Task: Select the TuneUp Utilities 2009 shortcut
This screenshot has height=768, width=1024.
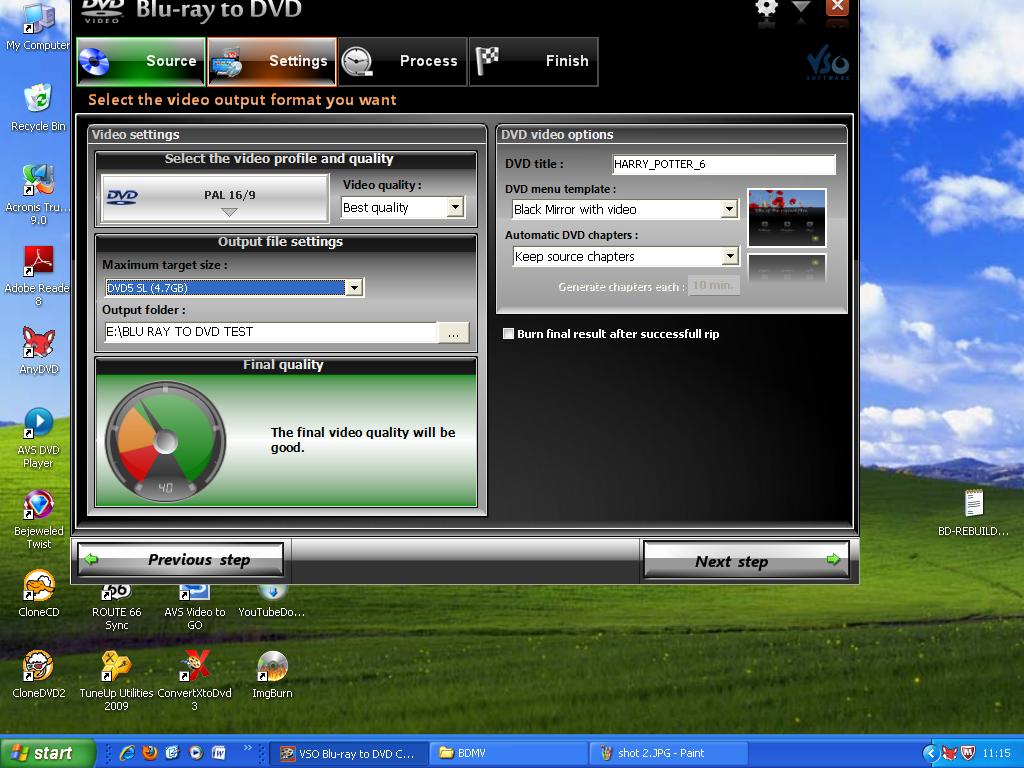Action: [x=116, y=681]
